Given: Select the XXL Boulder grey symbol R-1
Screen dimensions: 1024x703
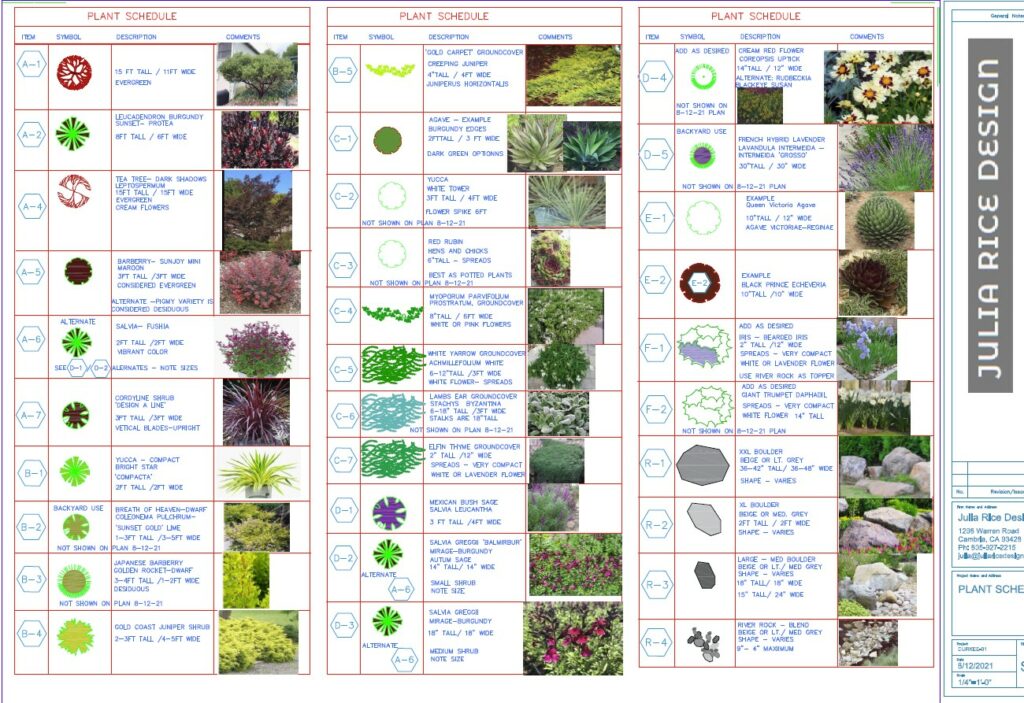Looking at the screenshot, I should tap(703, 465).
